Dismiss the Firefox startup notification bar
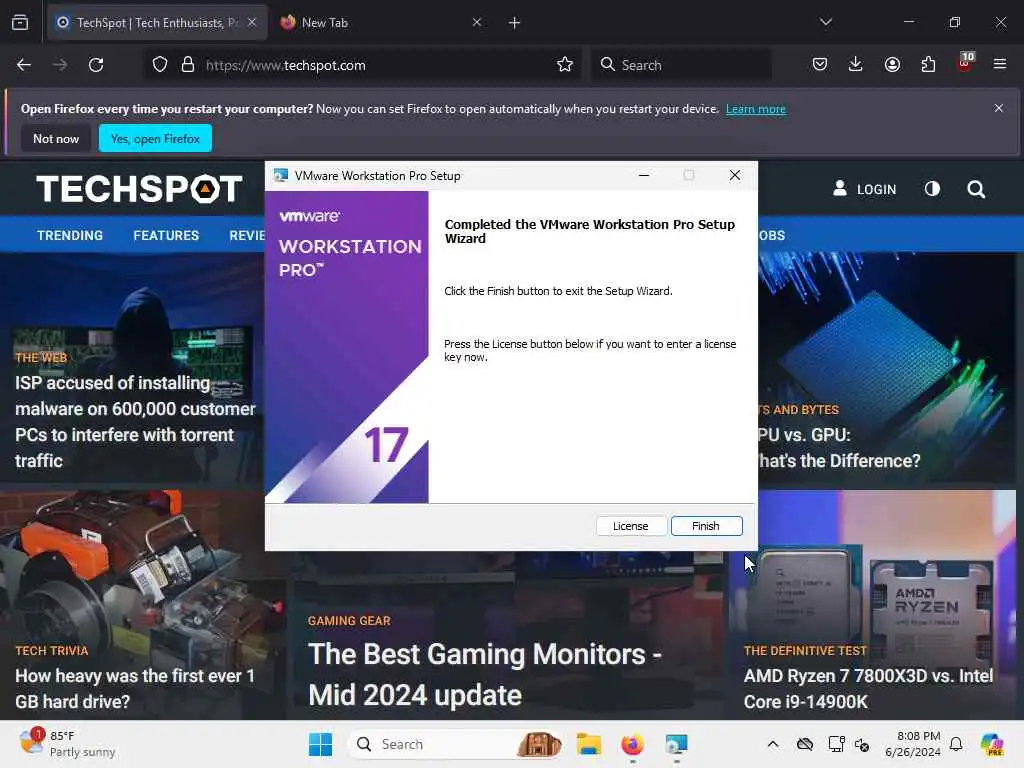Screen dimensions: 1024x768 point(999,108)
